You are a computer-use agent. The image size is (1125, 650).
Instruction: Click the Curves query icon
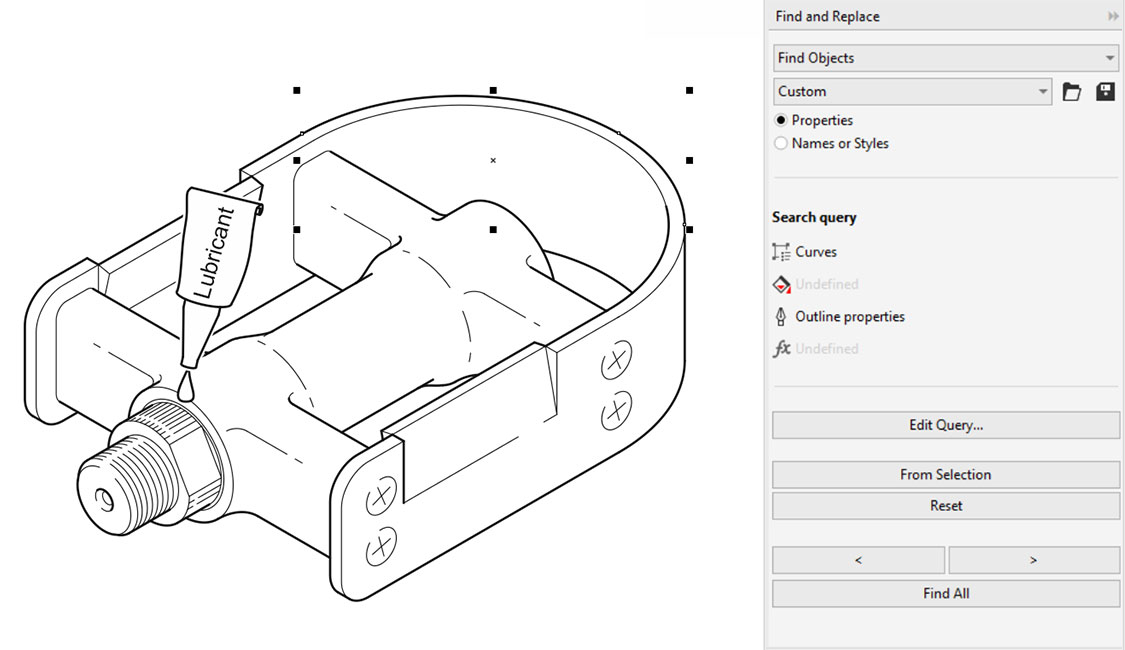[x=781, y=252]
